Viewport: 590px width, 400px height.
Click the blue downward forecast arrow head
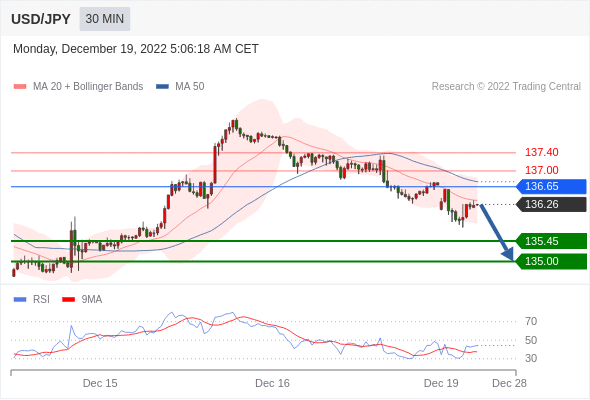pos(508,254)
